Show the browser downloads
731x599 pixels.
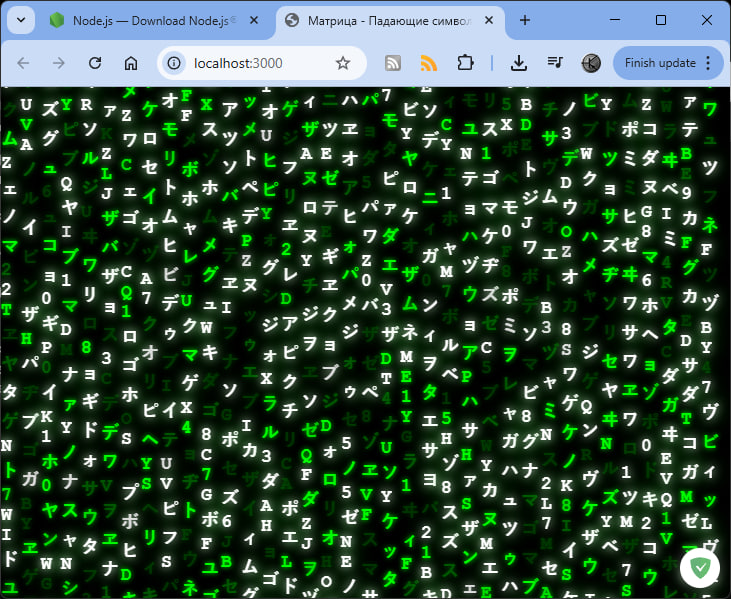(x=519, y=63)
